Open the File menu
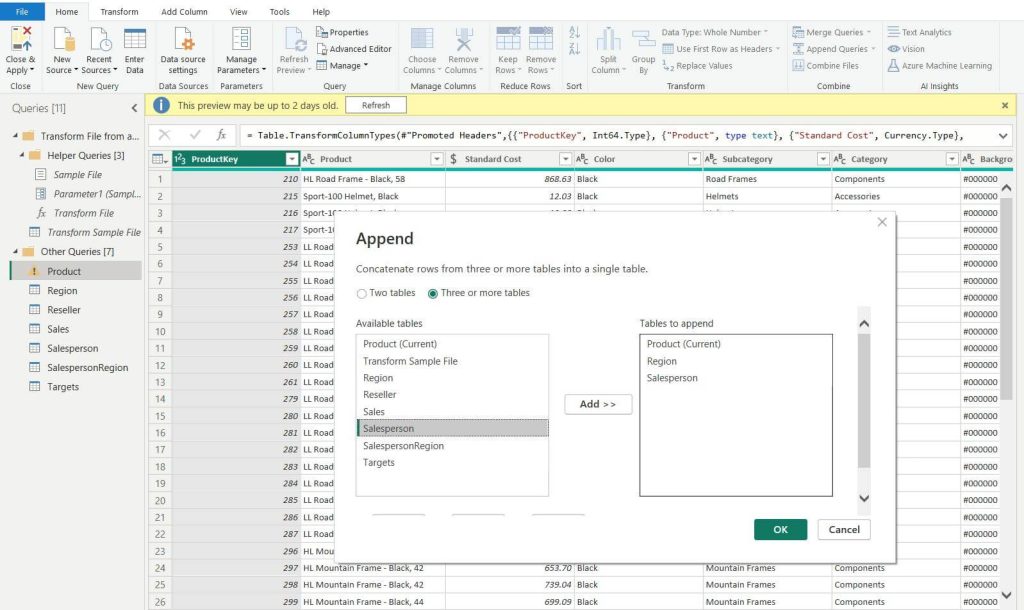The height and width of the screenshot is (610, 1024). click(22, 11)
